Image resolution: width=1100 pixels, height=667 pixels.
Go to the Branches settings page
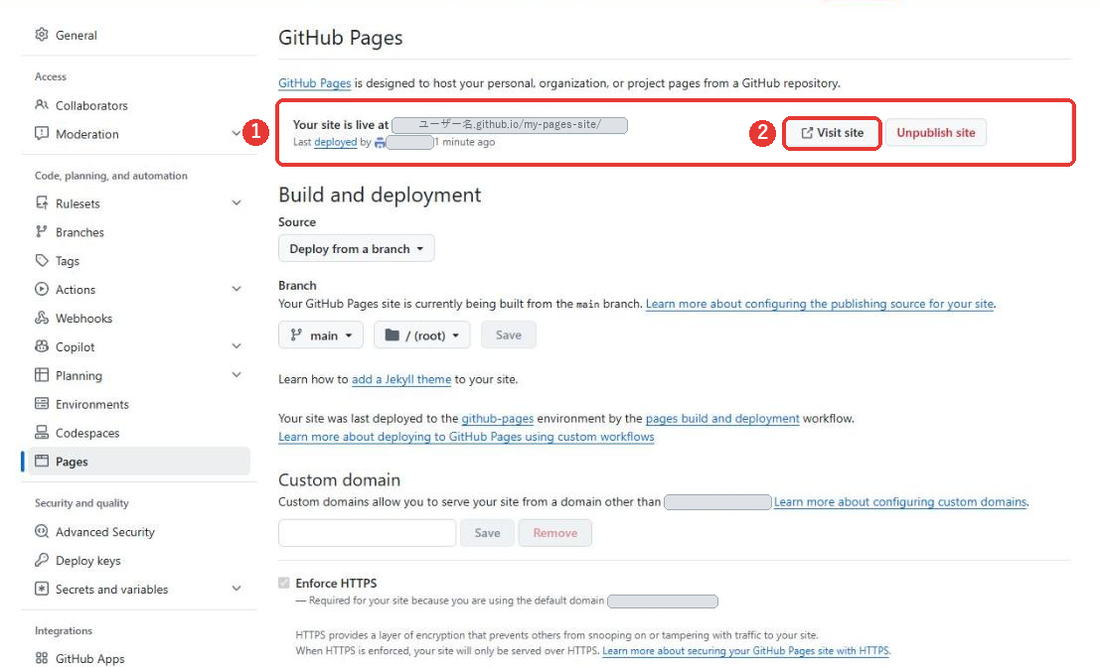tap(139, 231)
